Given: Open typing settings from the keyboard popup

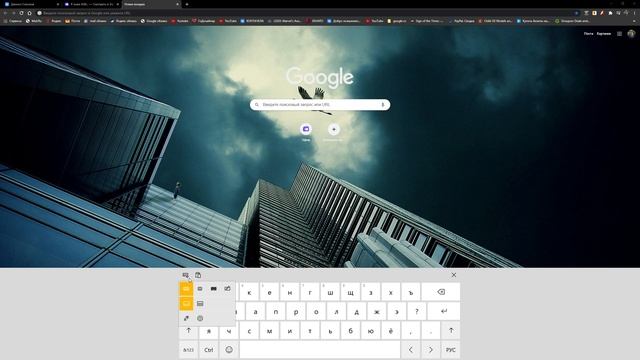Looking at the screenshot, I should (x=200, y=318).
